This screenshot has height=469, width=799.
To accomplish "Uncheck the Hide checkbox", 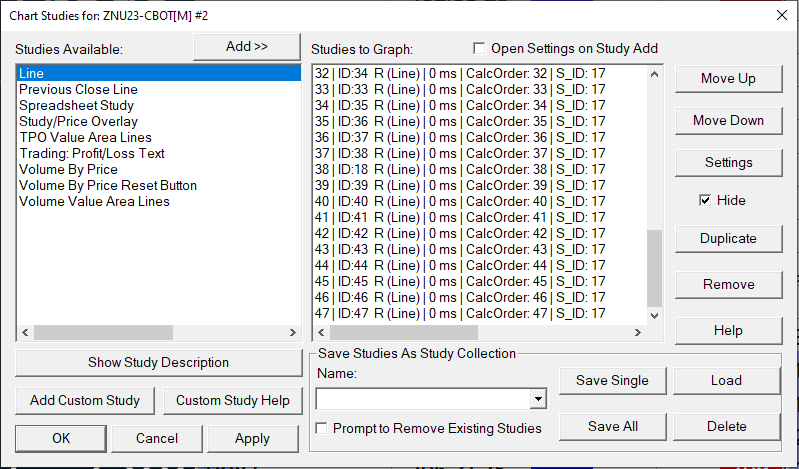I will [706, 201].
